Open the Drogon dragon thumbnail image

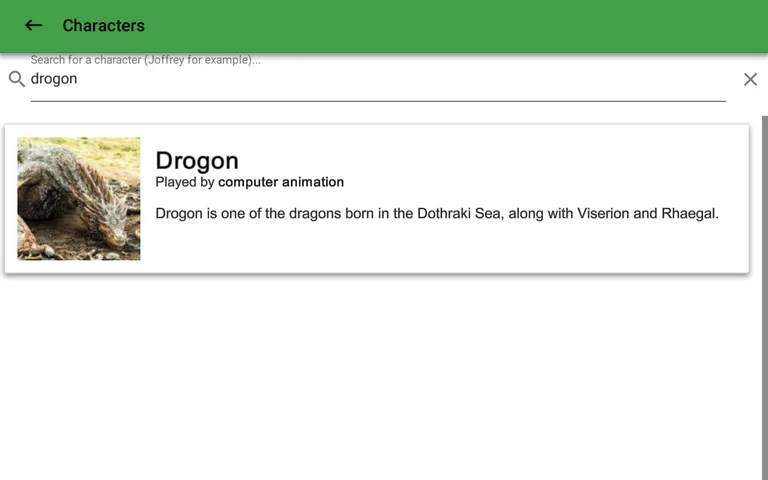[79, 199]
